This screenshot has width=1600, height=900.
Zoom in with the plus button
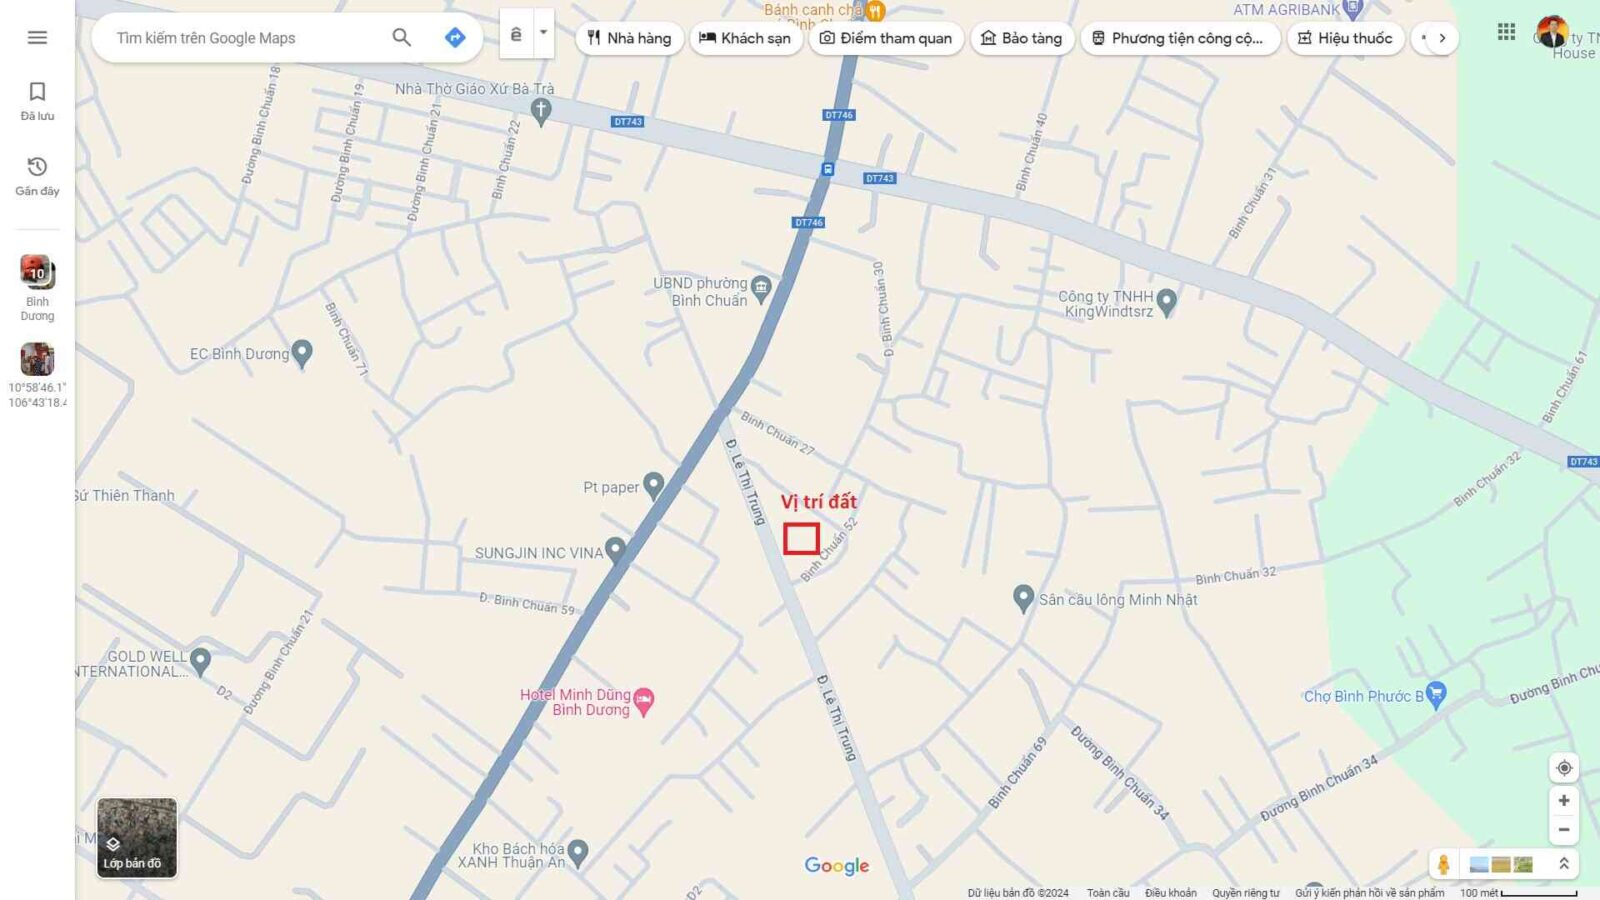tap(1564, 801)
